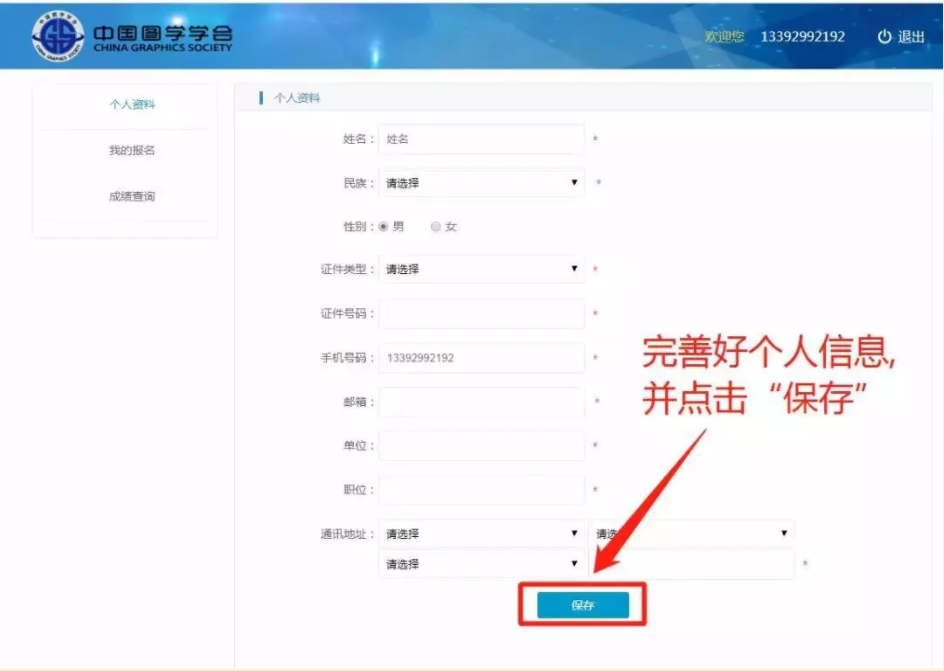Viewport: 944px width, 671px height.
Task: Click the 姓名 name input field
Action: tap(481, 139)
